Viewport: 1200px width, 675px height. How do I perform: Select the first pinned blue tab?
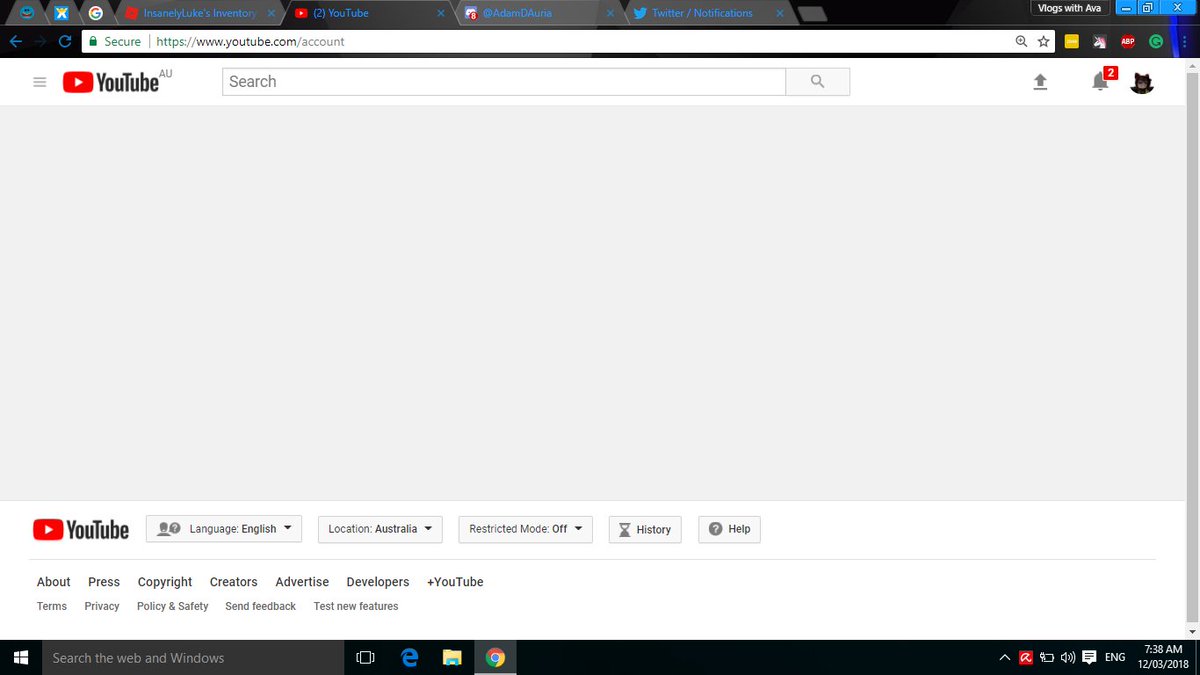pos(29,13)
